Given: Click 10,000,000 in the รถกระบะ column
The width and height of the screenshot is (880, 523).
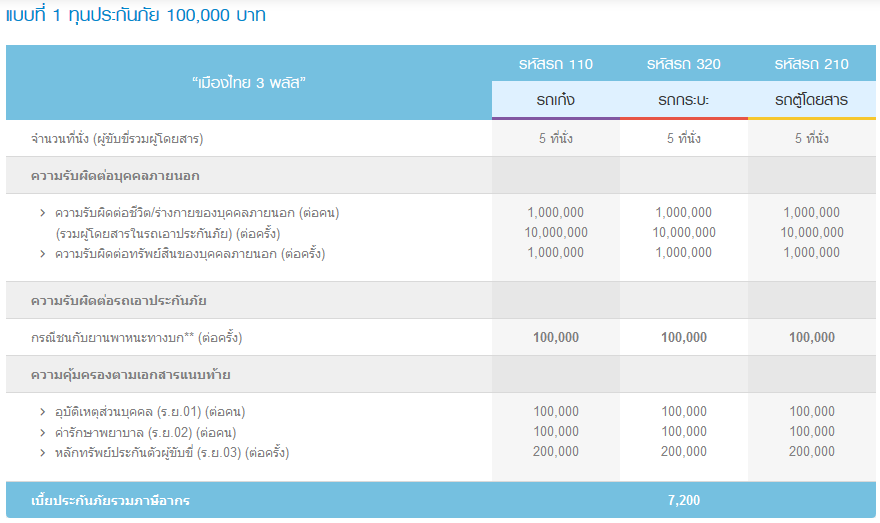Looking at the screenshot, I should [684, 232].
